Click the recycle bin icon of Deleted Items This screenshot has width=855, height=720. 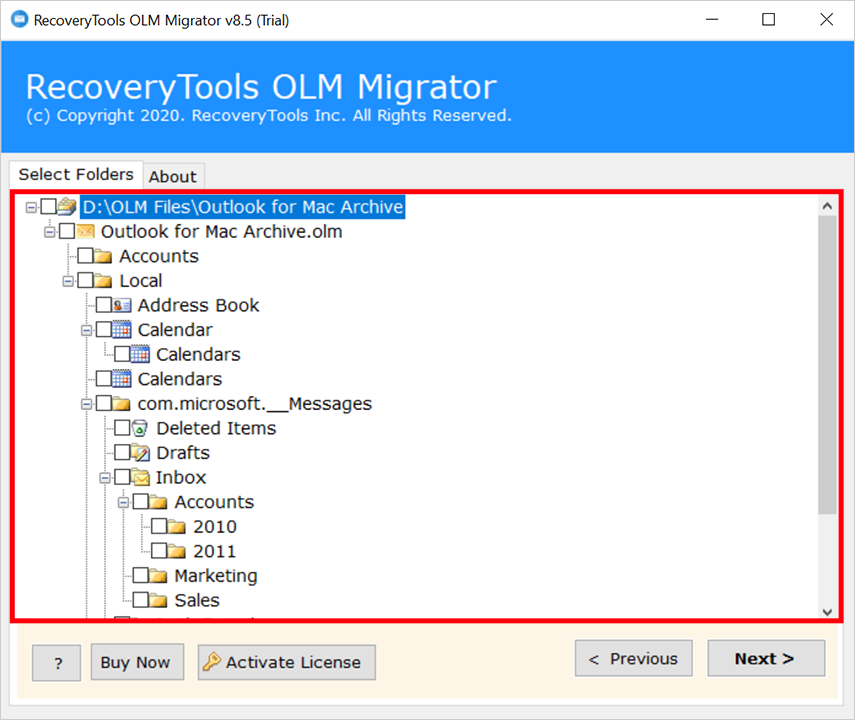tap(140, 428)
